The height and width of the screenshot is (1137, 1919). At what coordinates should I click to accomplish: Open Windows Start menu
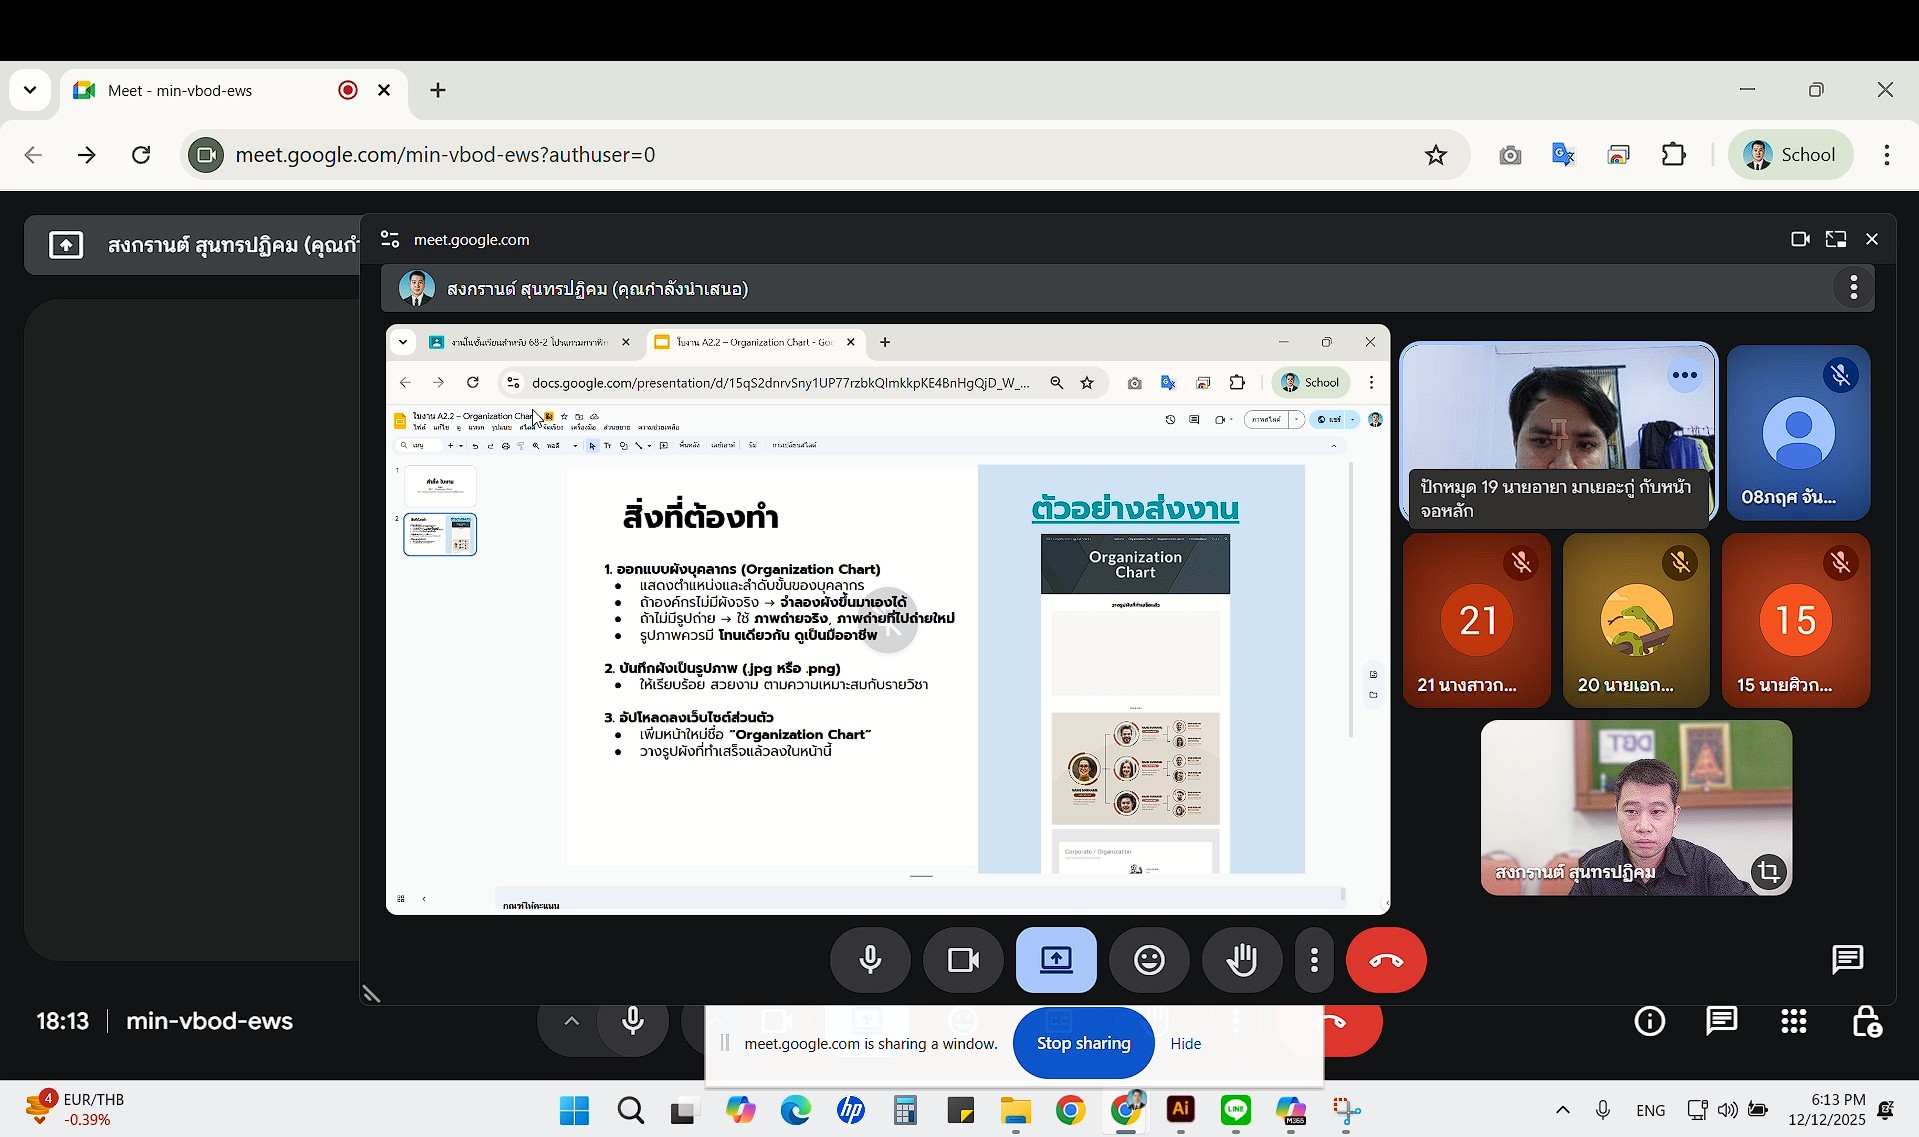click(575, 1110)
